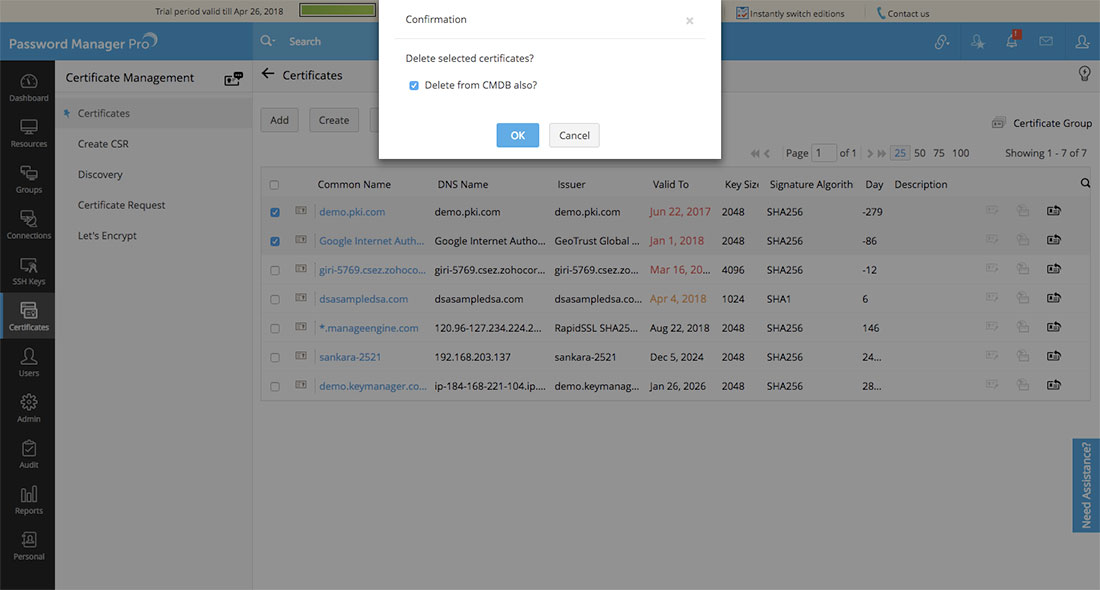Click the Certificate Group icon

click(998, 123)
